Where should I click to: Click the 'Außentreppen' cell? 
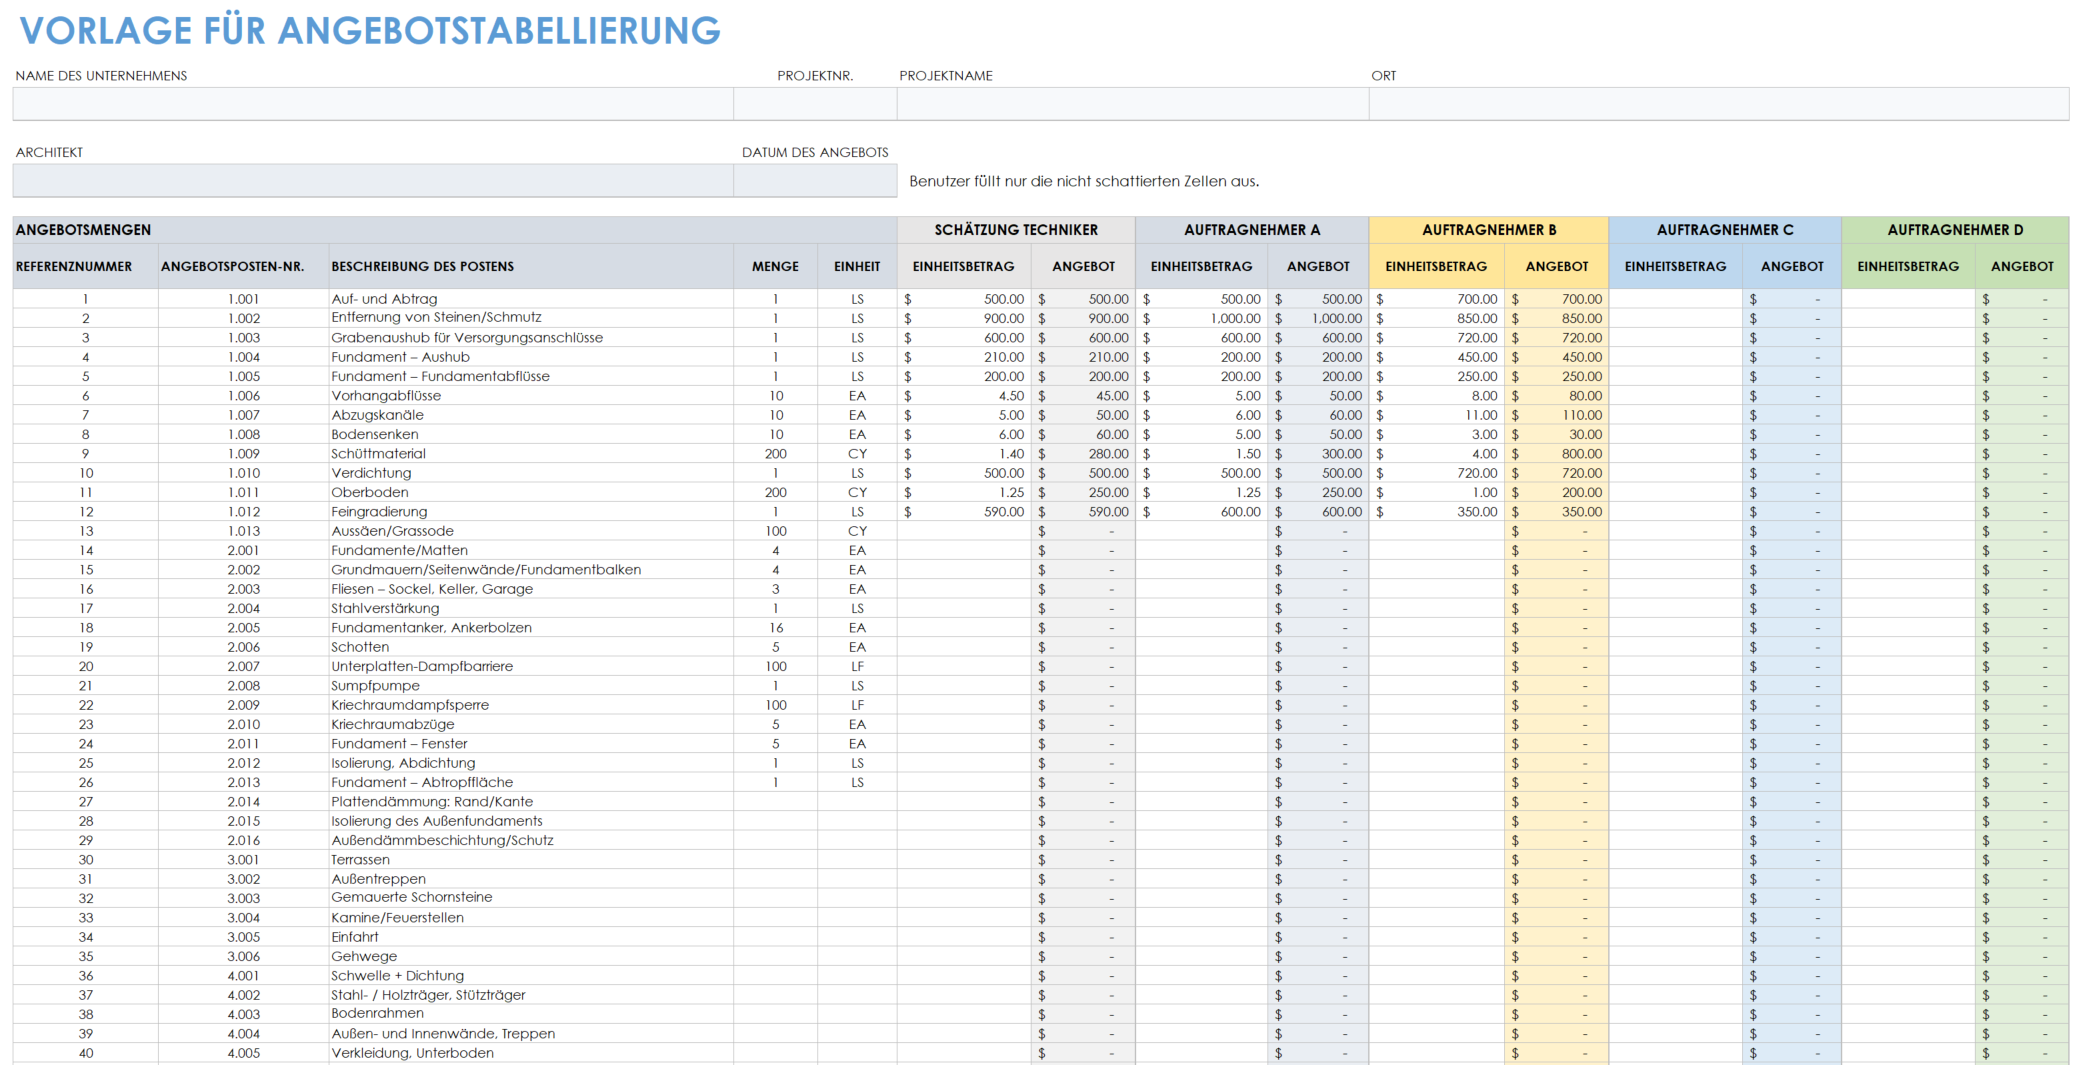[531, 879]
